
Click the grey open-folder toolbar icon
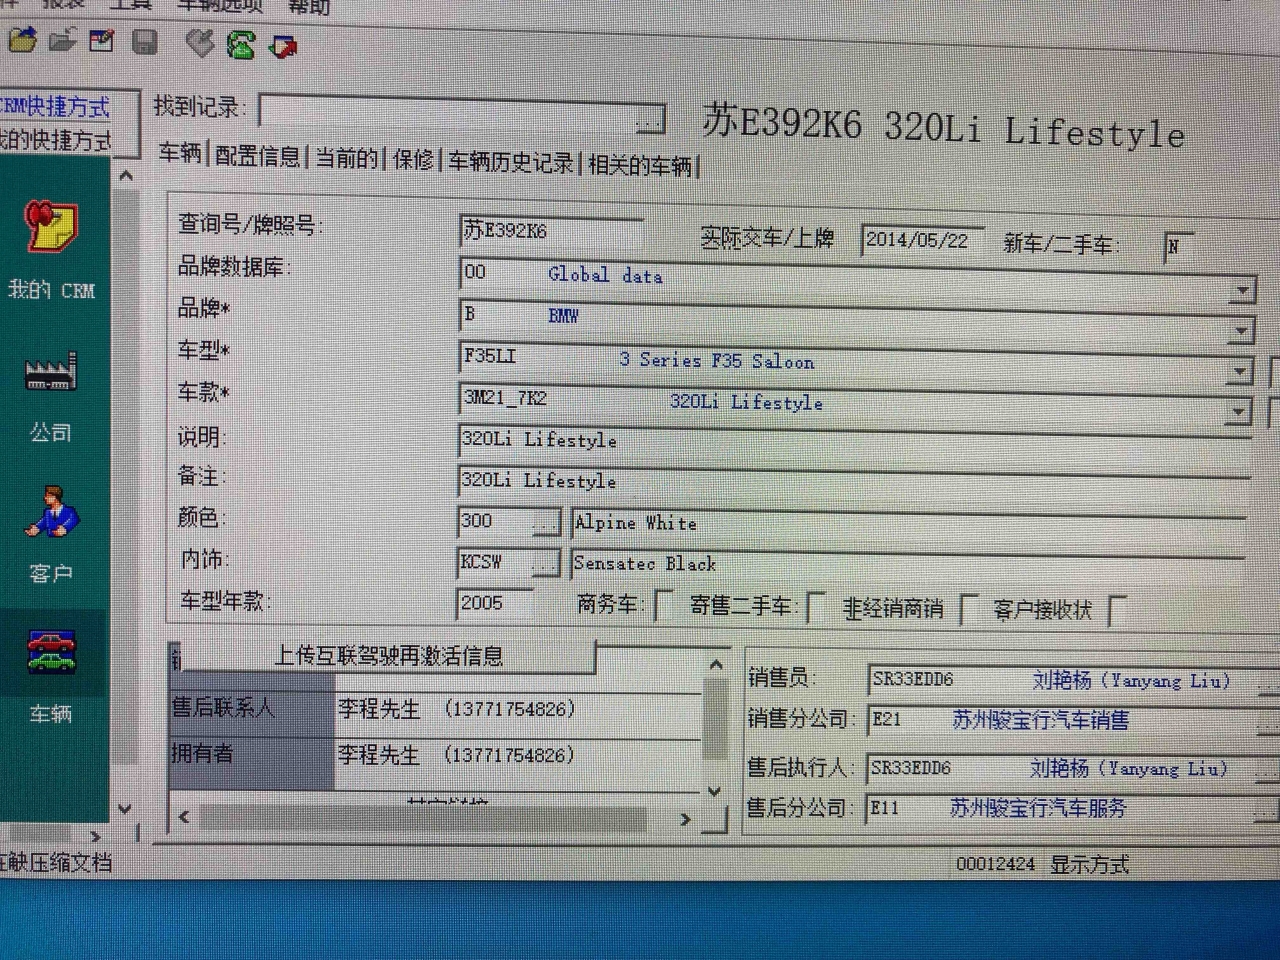coord(62,40)
